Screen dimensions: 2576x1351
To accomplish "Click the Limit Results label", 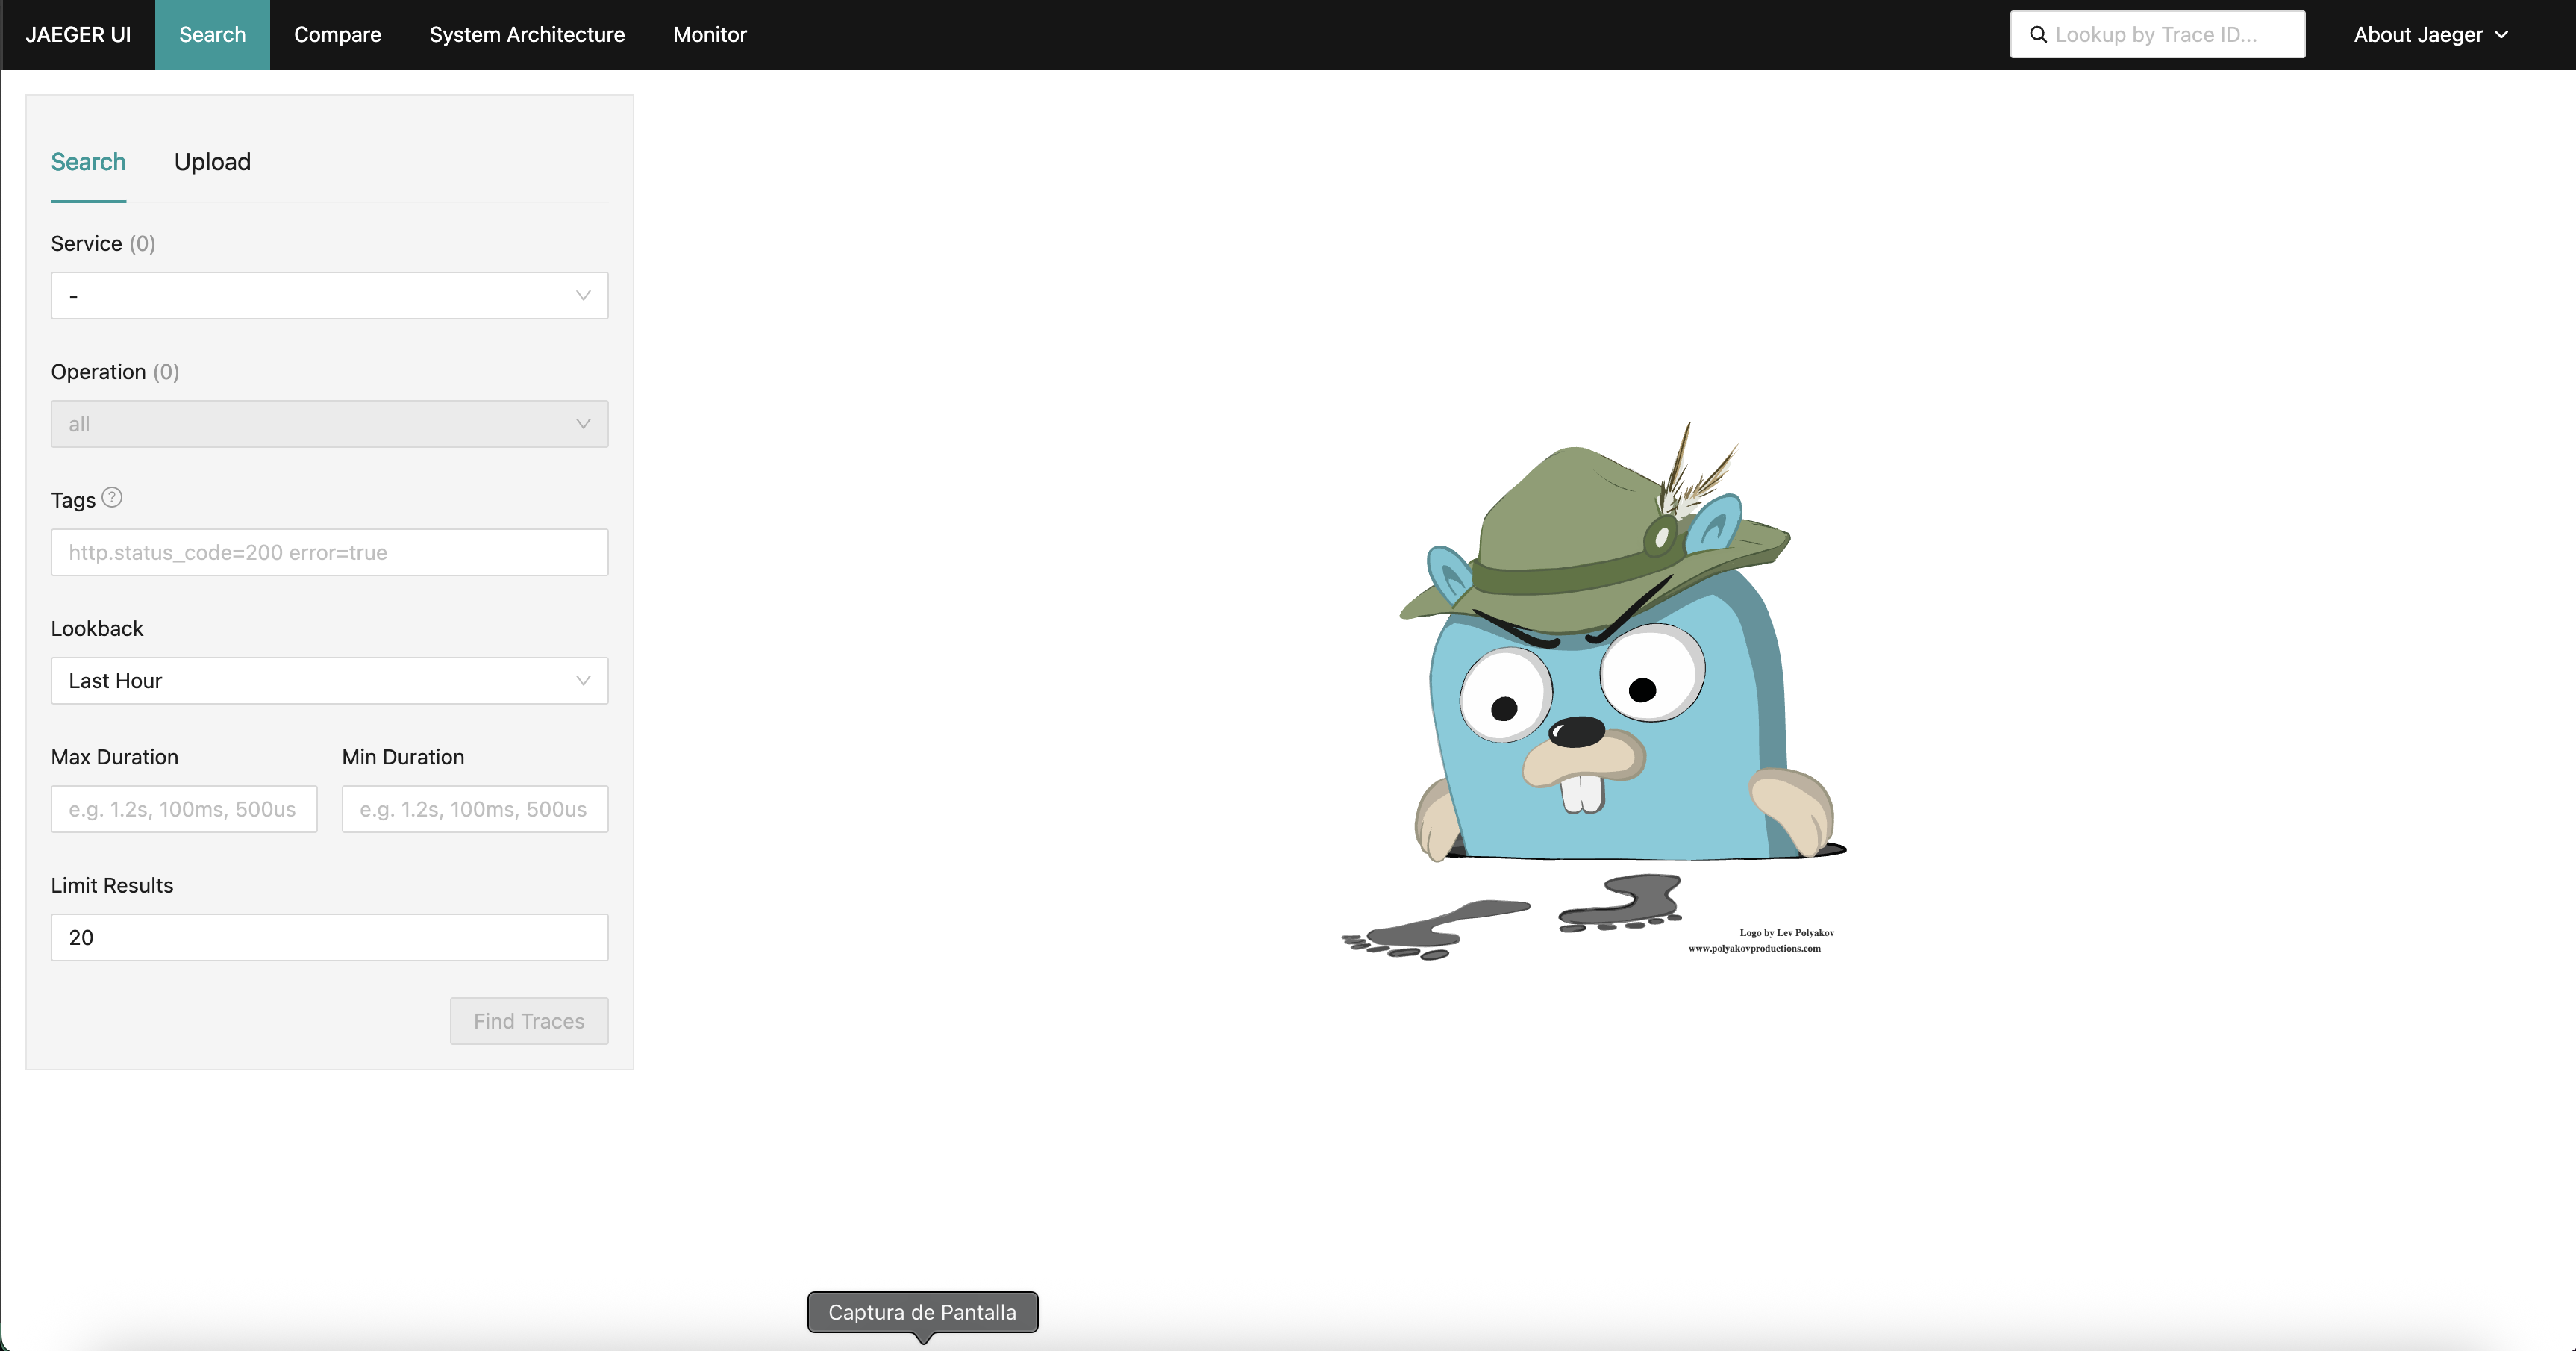I will click(112, 885).
